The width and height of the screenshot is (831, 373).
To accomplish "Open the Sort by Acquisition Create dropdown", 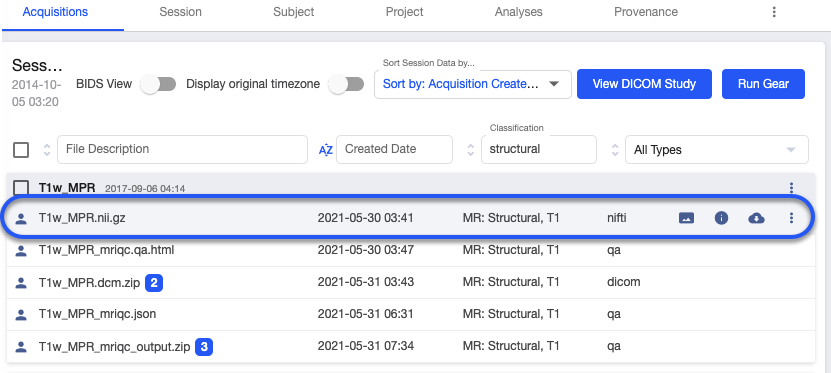I will tap(473, 84).
